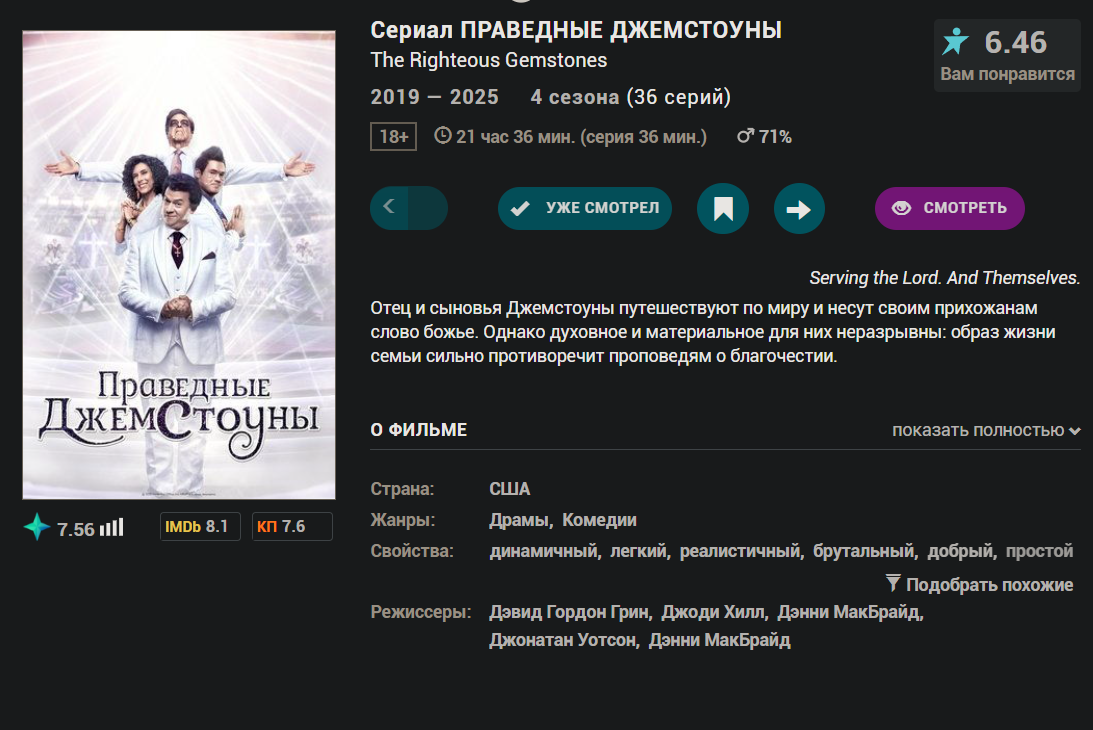This screenshot has width=1093, height=730.
Task: Click the right arrow share button
Action: point(799,208)
